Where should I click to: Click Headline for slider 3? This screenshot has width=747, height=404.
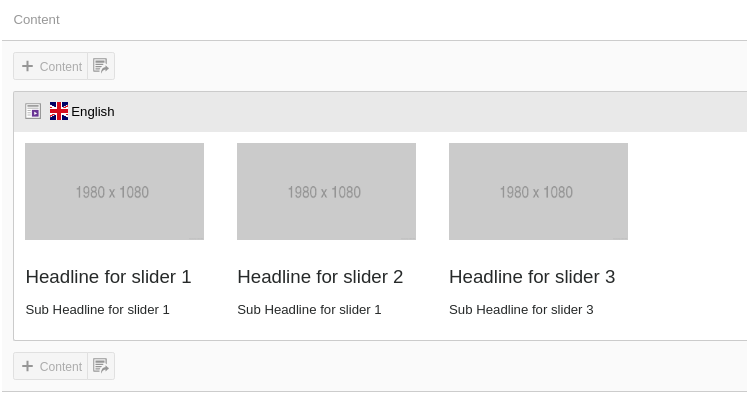[x=532, y=277]
